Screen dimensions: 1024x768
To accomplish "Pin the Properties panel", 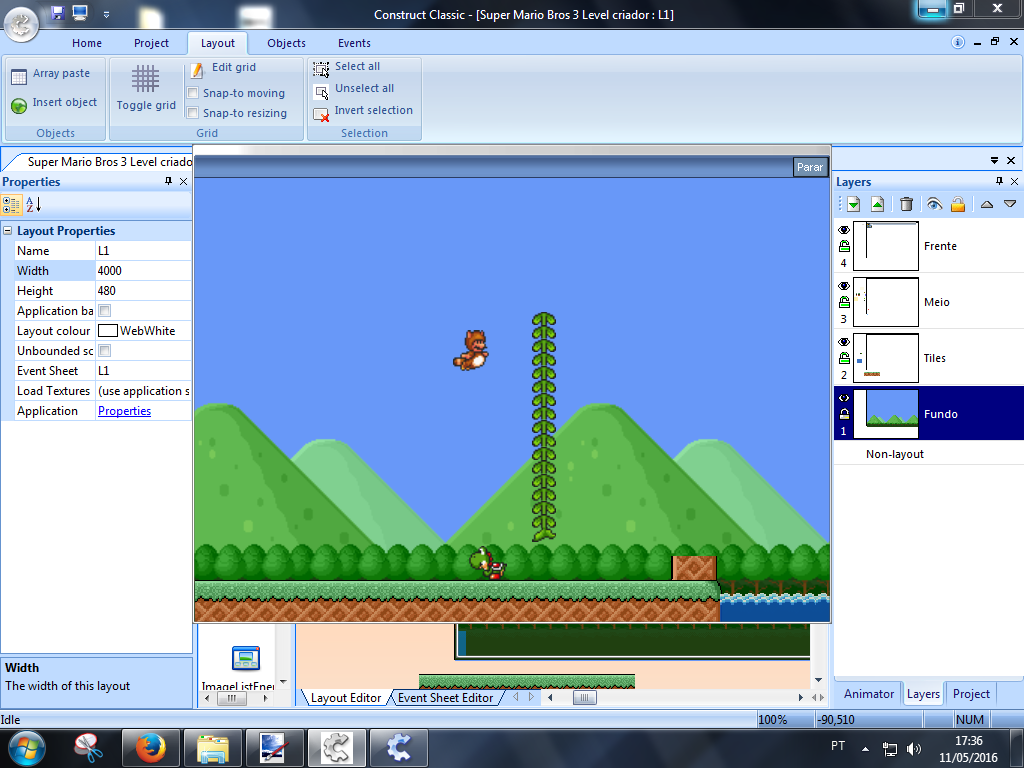I will [x=168, y=181].
